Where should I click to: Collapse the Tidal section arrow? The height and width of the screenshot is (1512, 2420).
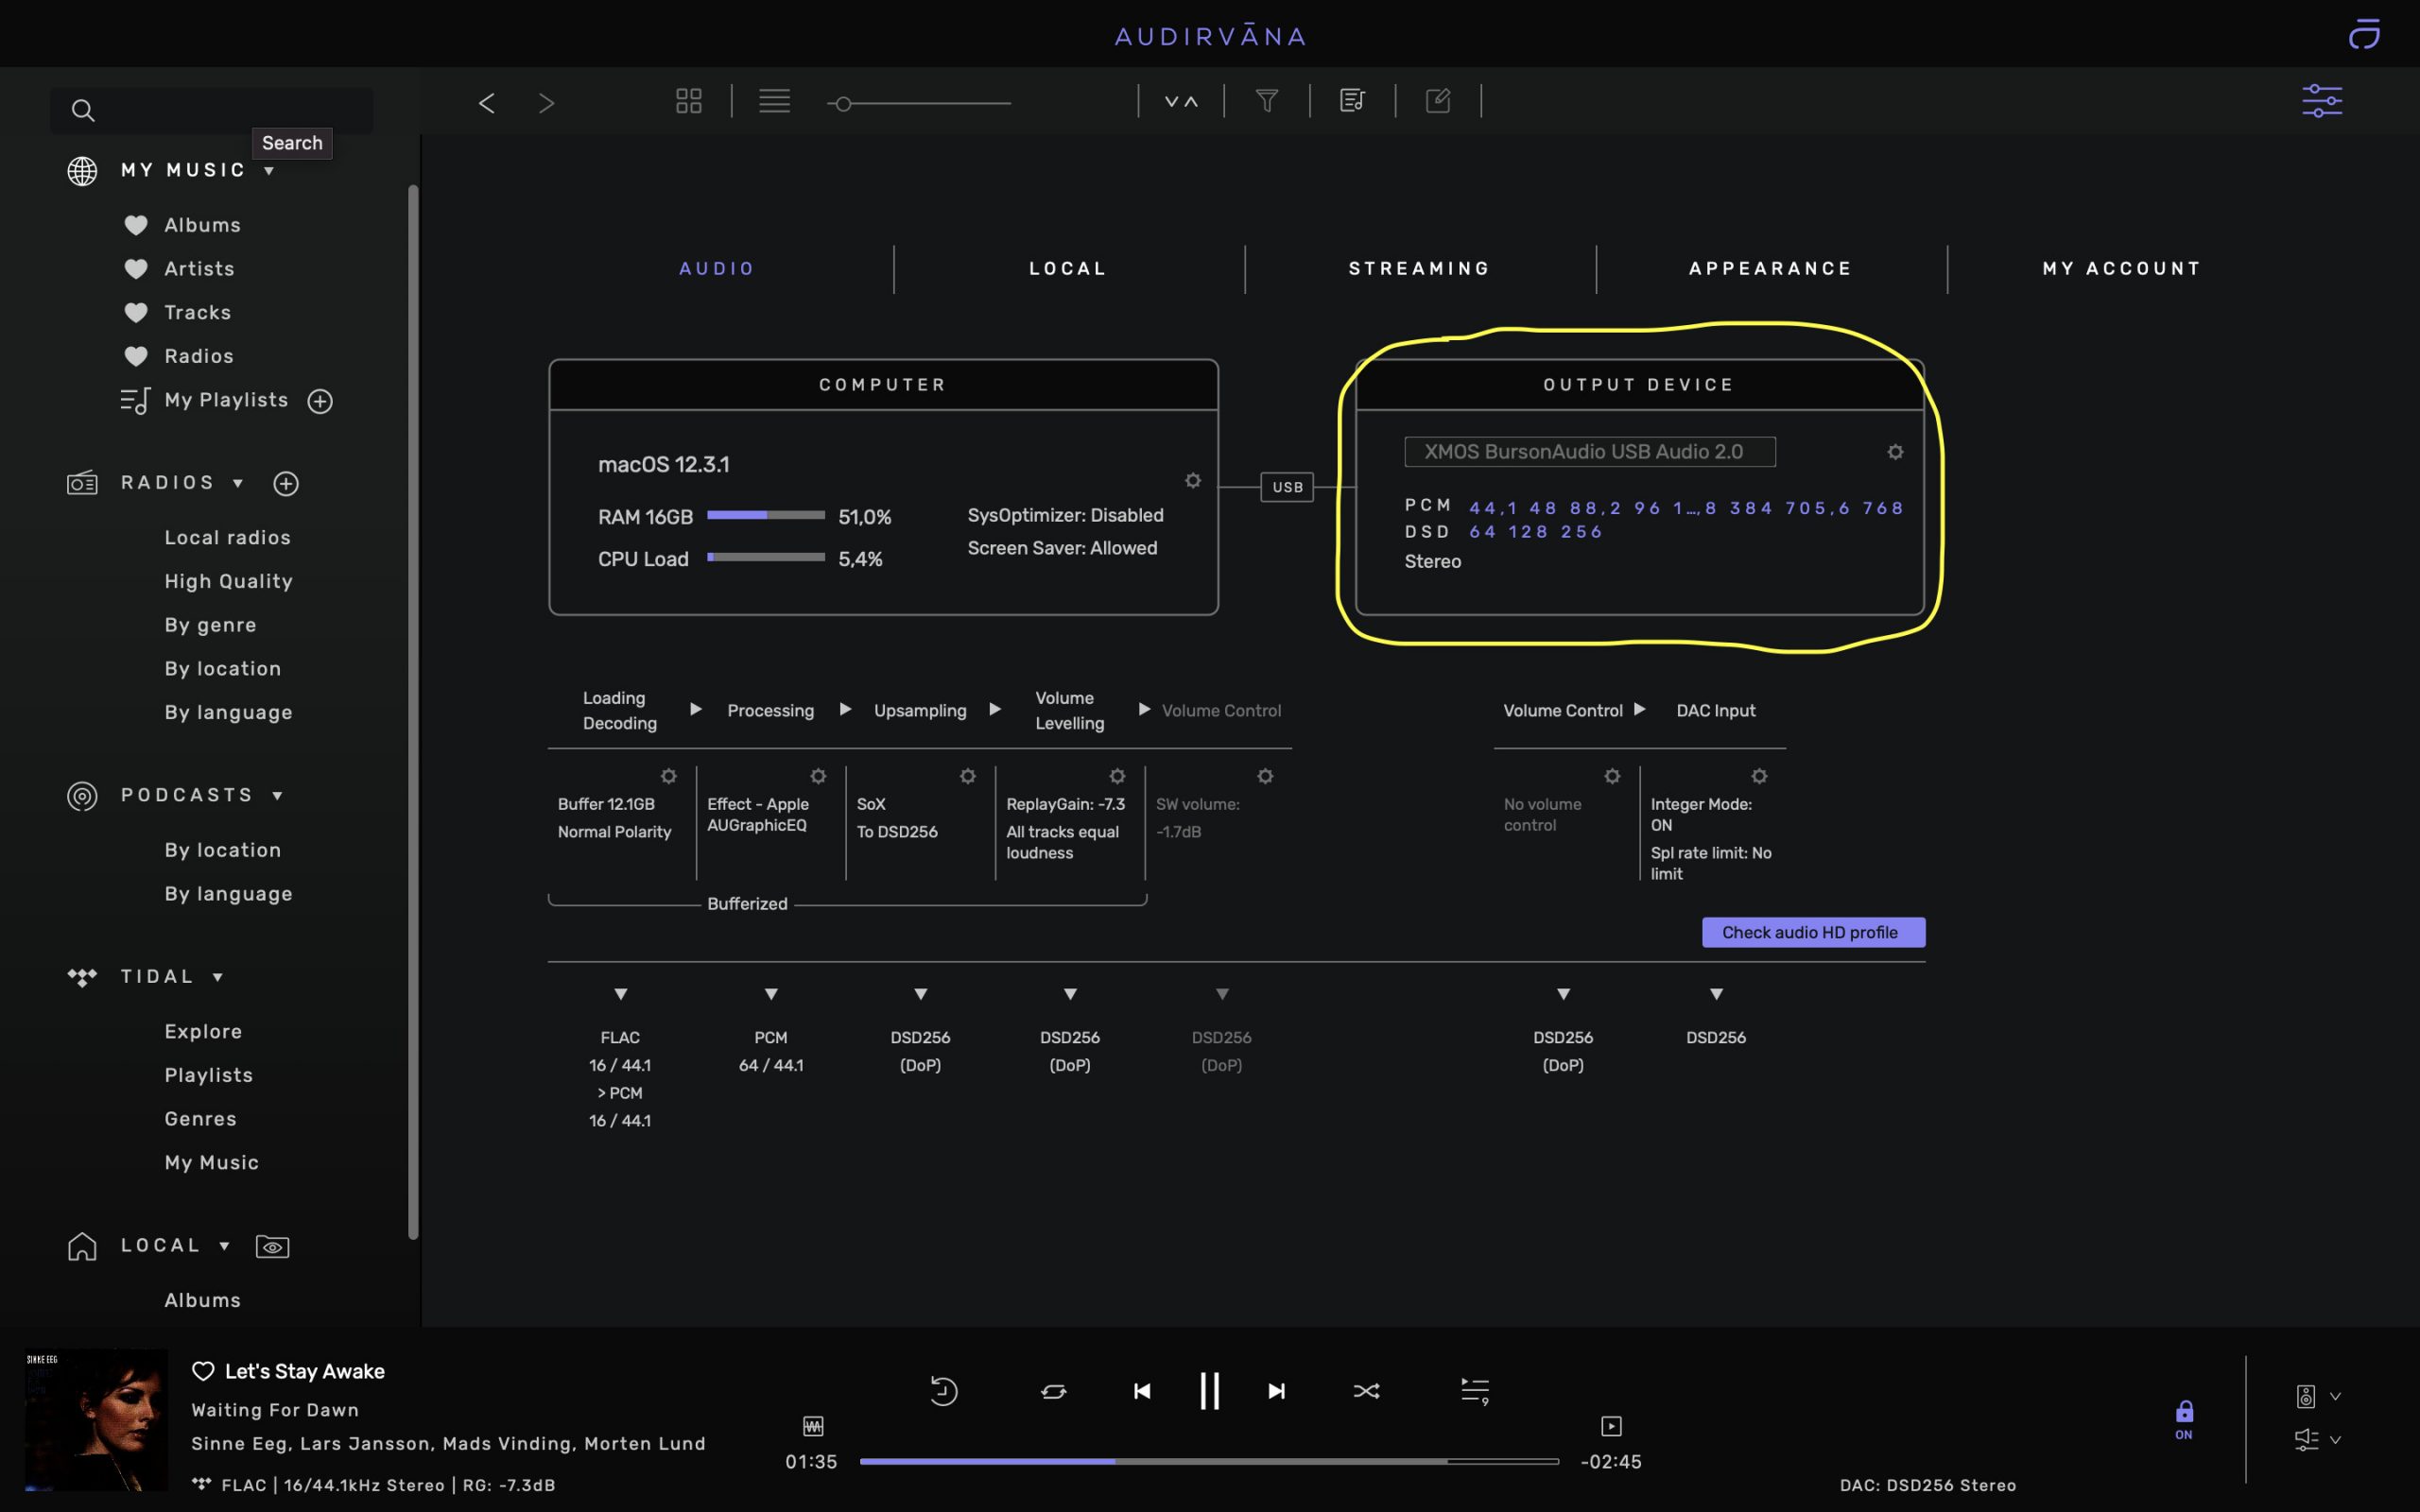point(217,977)
